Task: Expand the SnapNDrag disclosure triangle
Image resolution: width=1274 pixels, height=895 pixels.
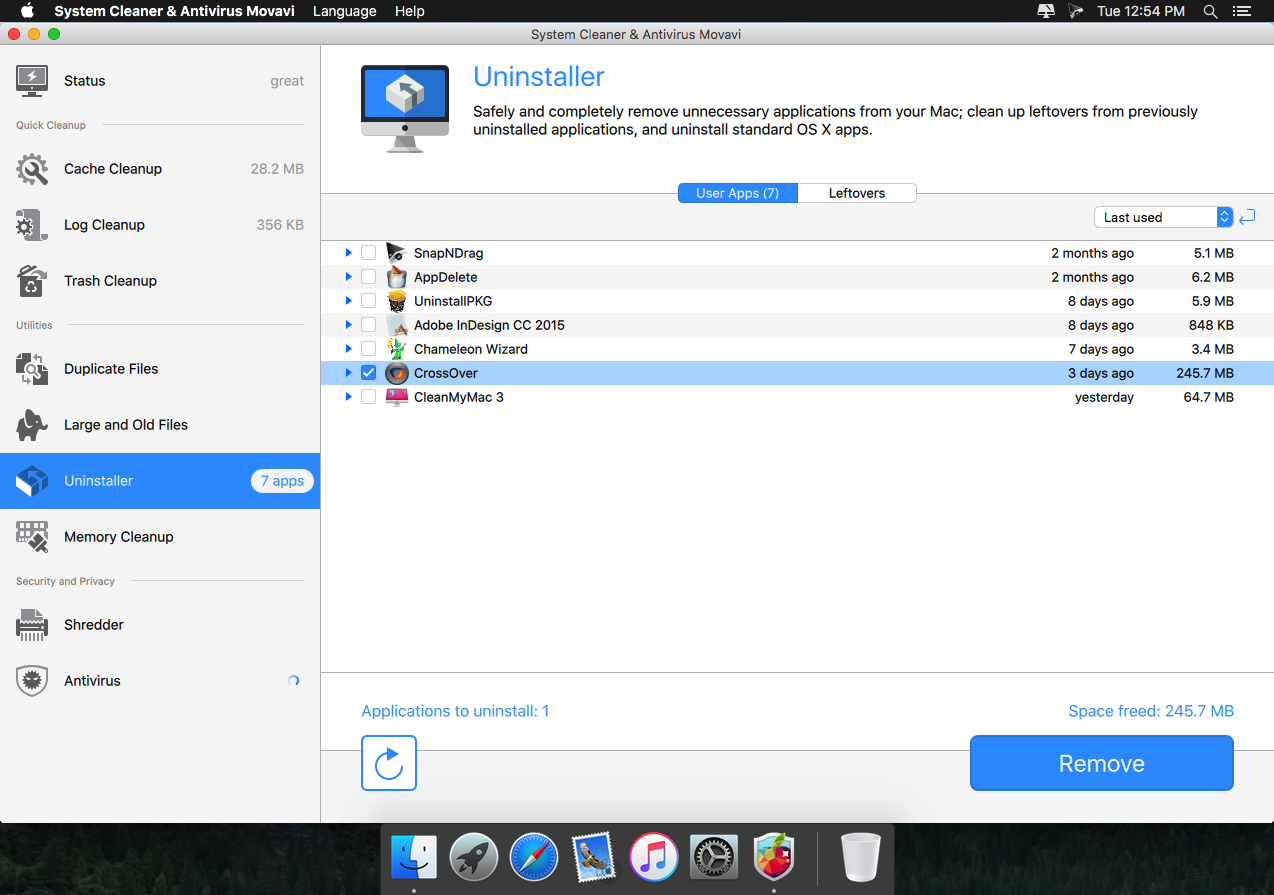Action: coord(348,253)
